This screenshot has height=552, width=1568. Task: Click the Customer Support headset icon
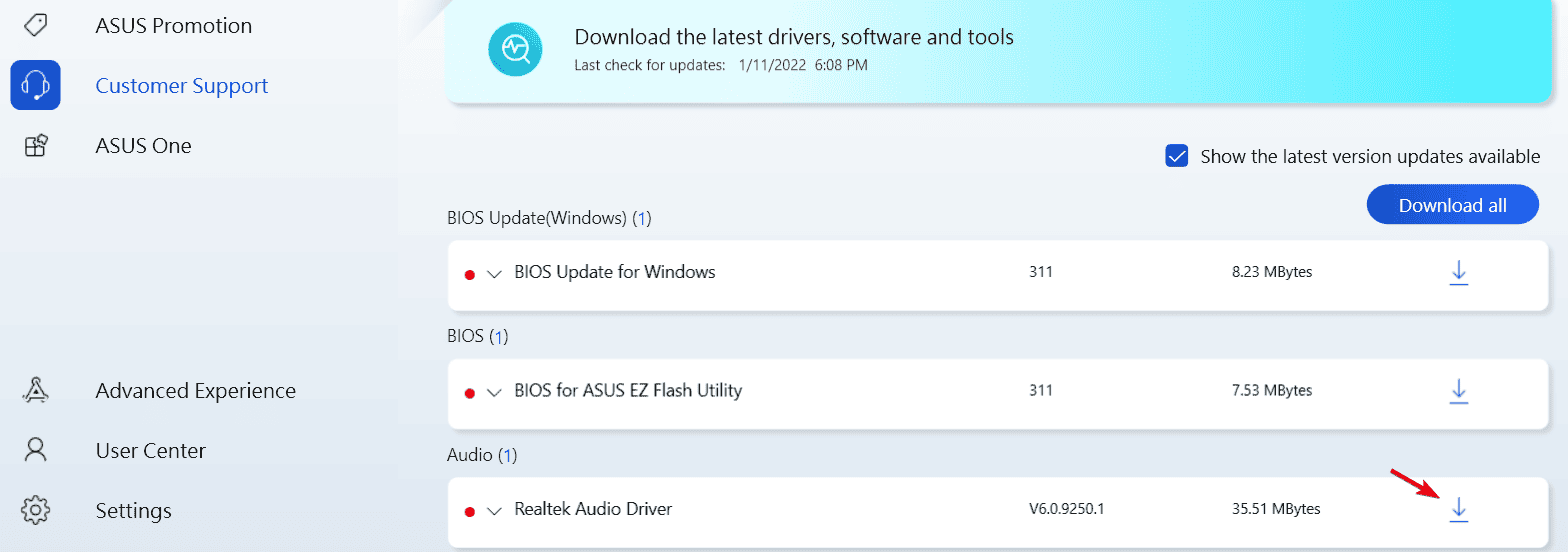(35, 85)
